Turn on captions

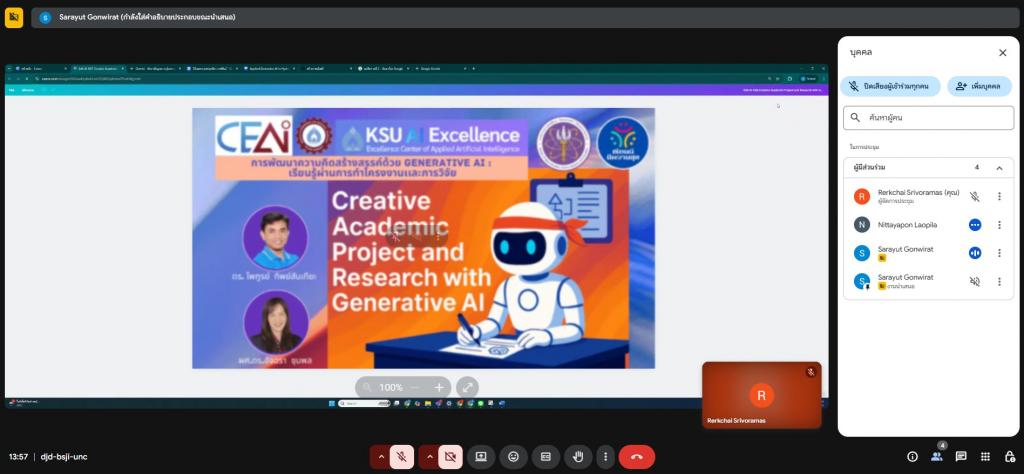[x=545, y=457]
